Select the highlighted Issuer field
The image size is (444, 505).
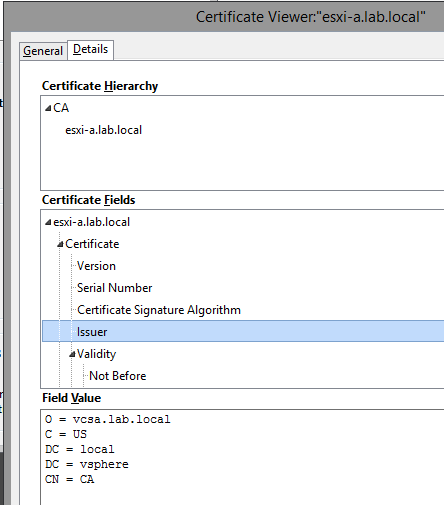(243, 331)
